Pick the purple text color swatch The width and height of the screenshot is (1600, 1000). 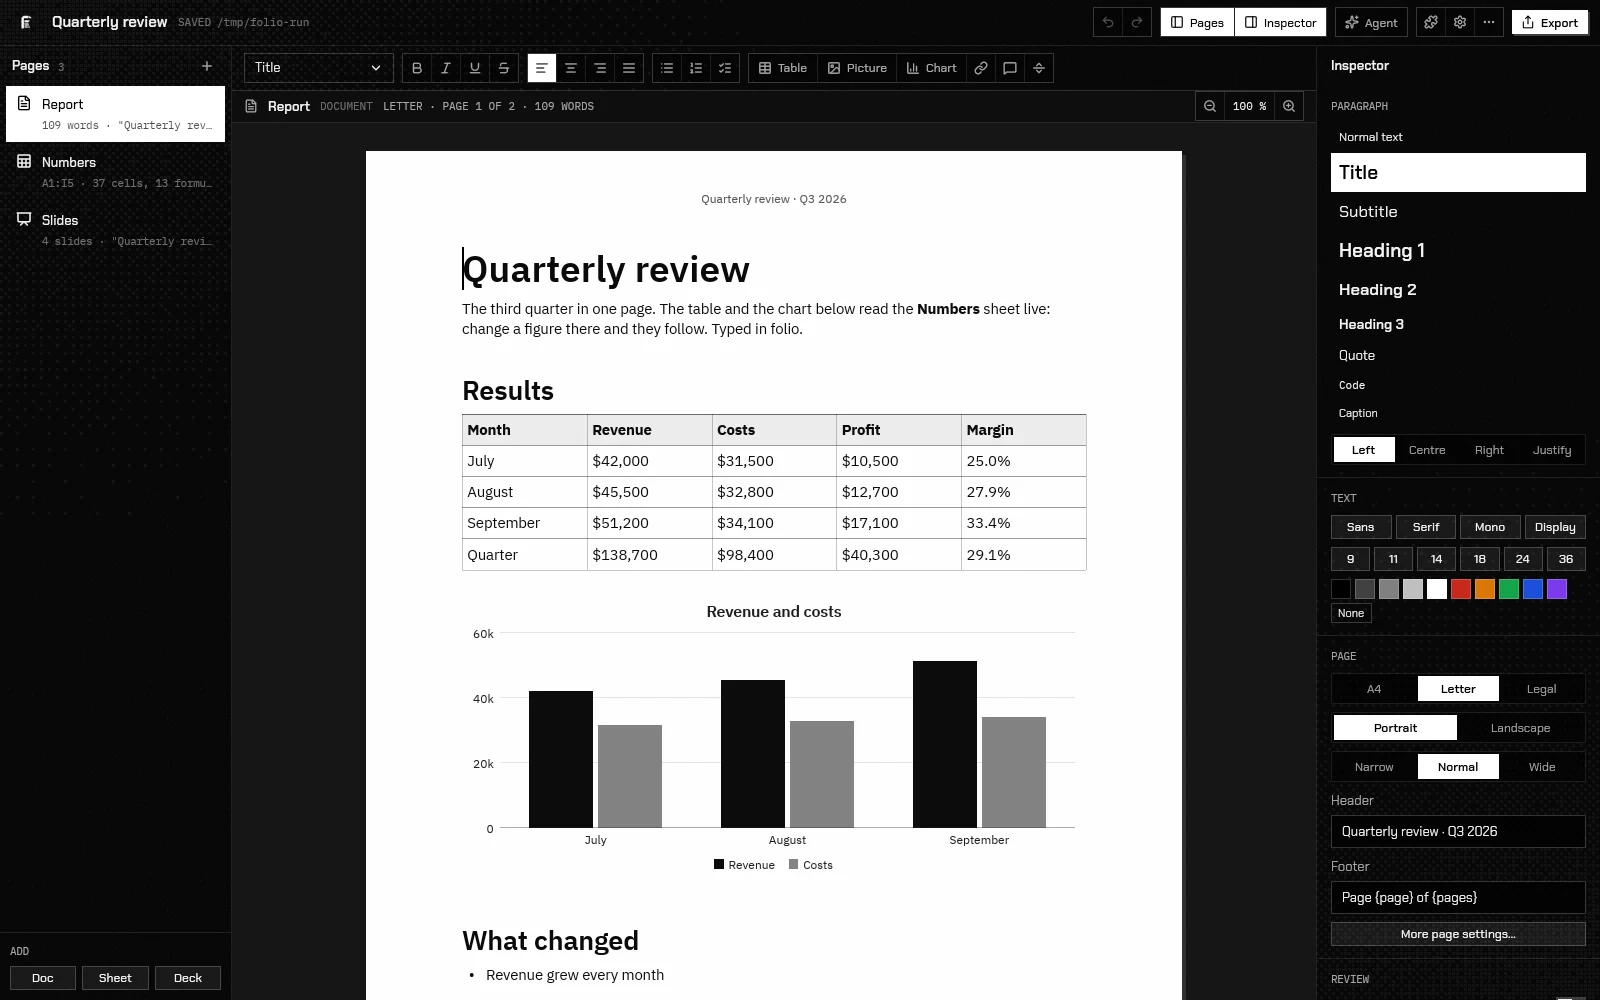click(1557, 589)
